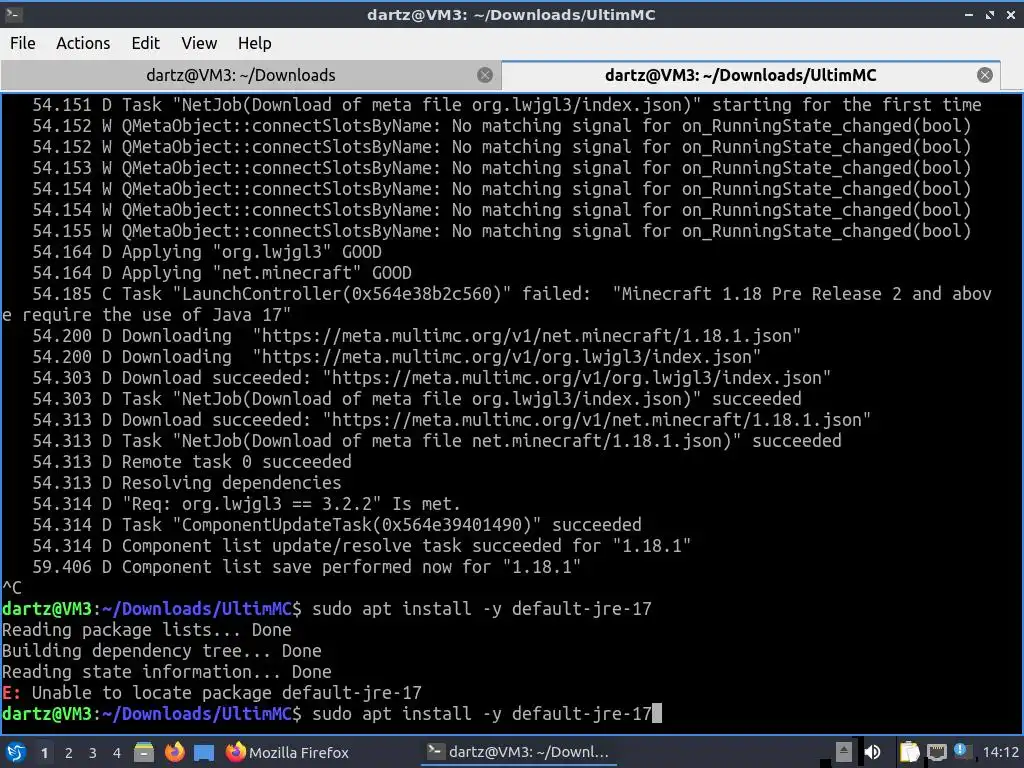1024x768 pixels.
Task: Launch Firefox from the quick launch icon
Action: point(174,752)
